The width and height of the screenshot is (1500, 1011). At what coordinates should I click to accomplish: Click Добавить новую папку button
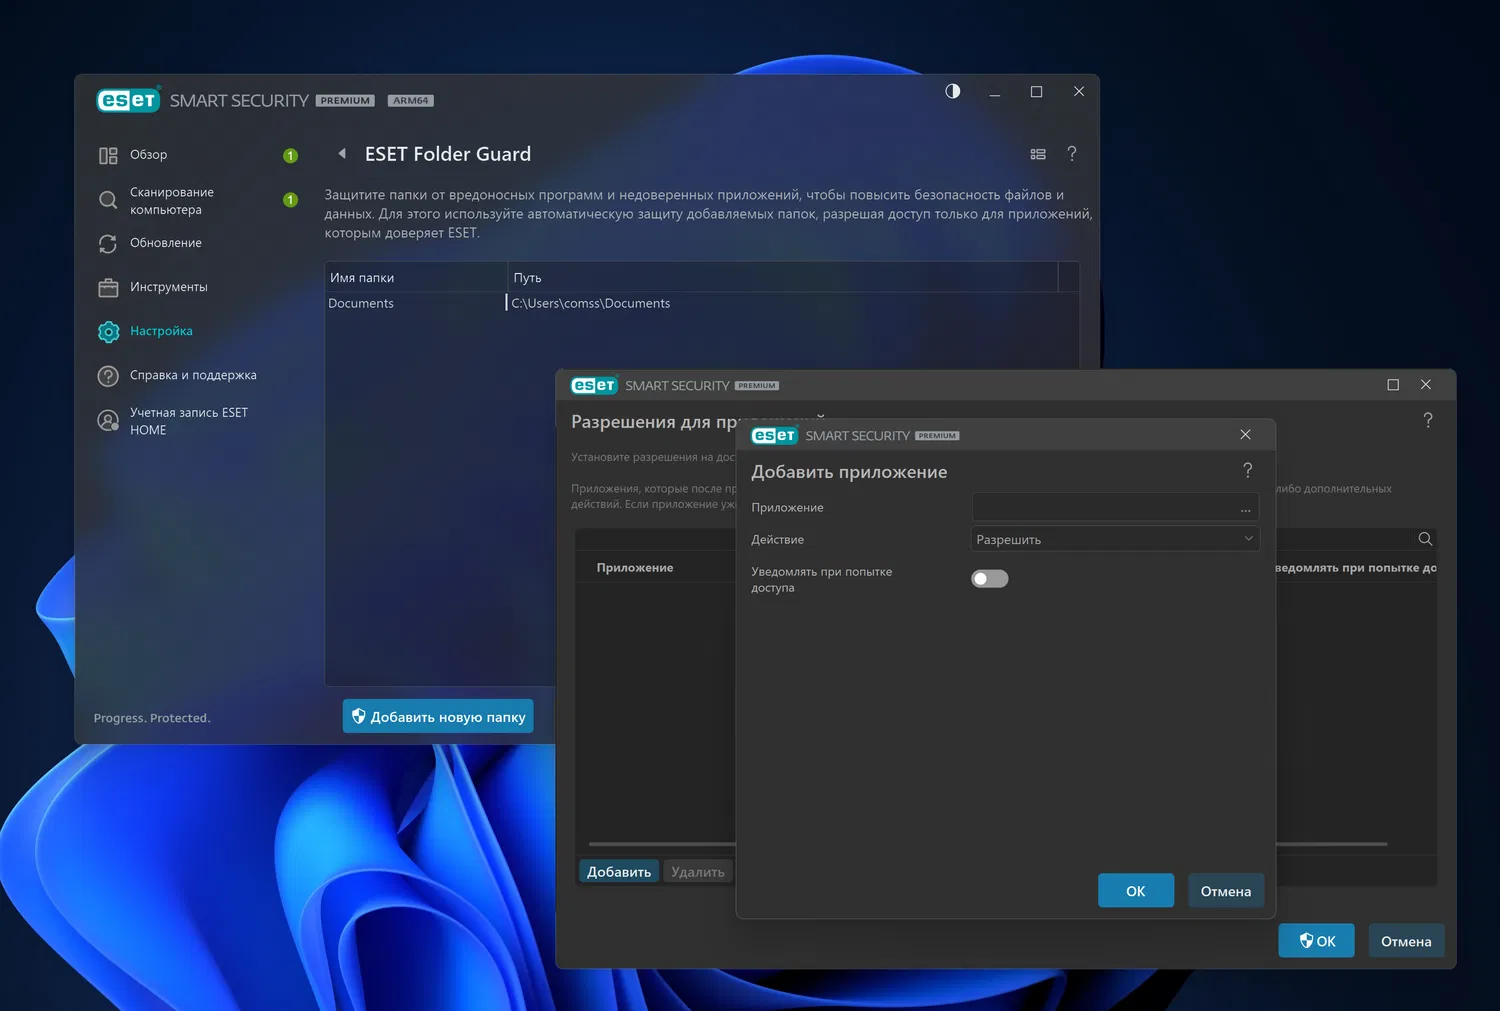[x=438, y=716]
